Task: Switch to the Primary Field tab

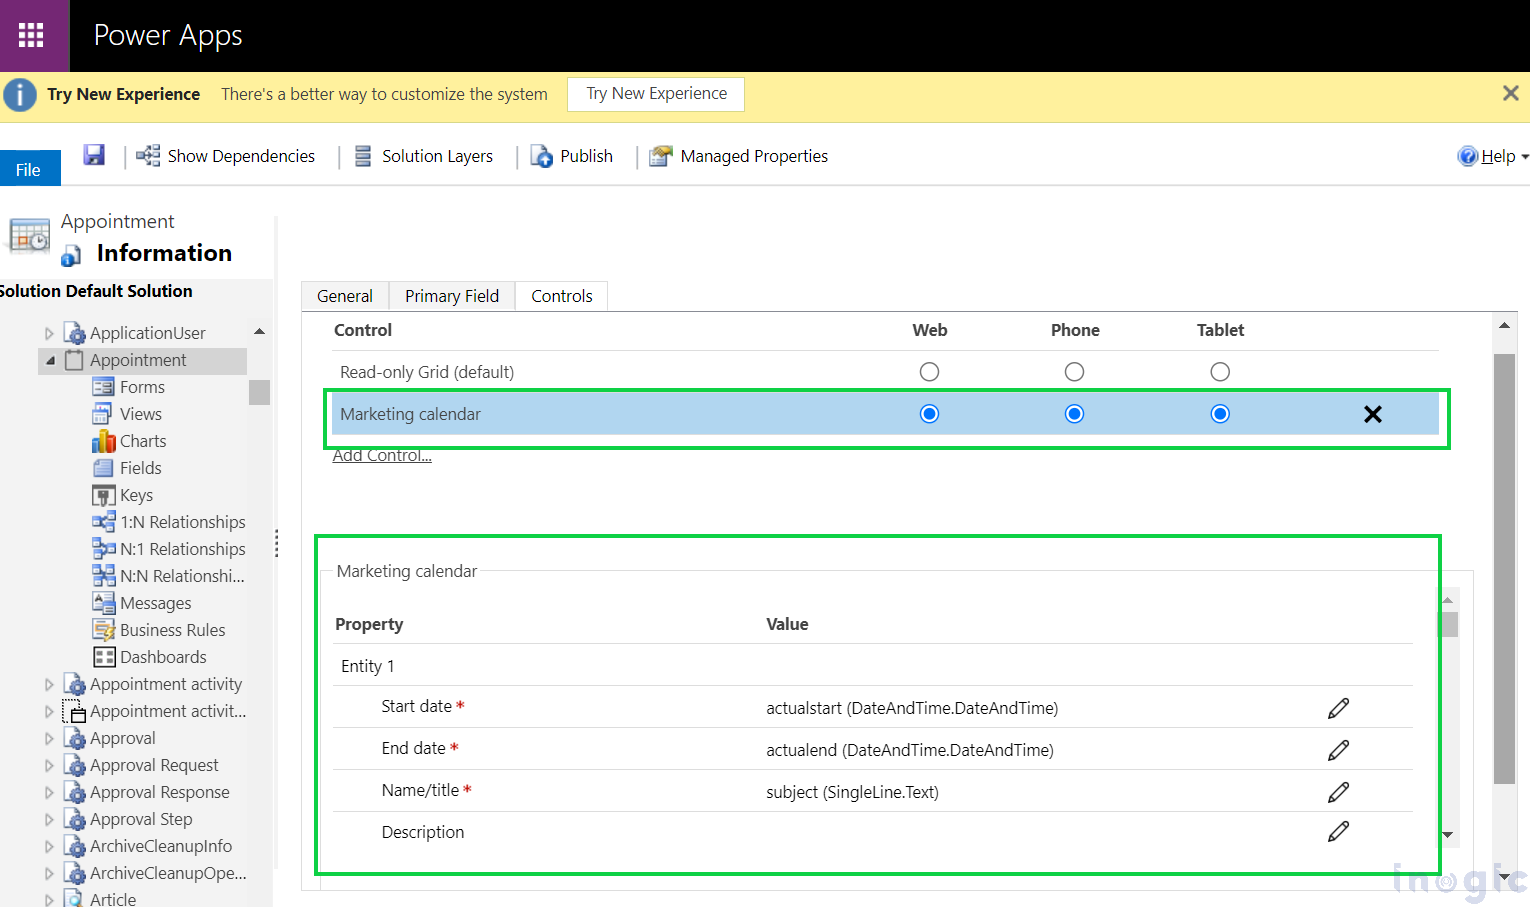Action: (452, 296)
